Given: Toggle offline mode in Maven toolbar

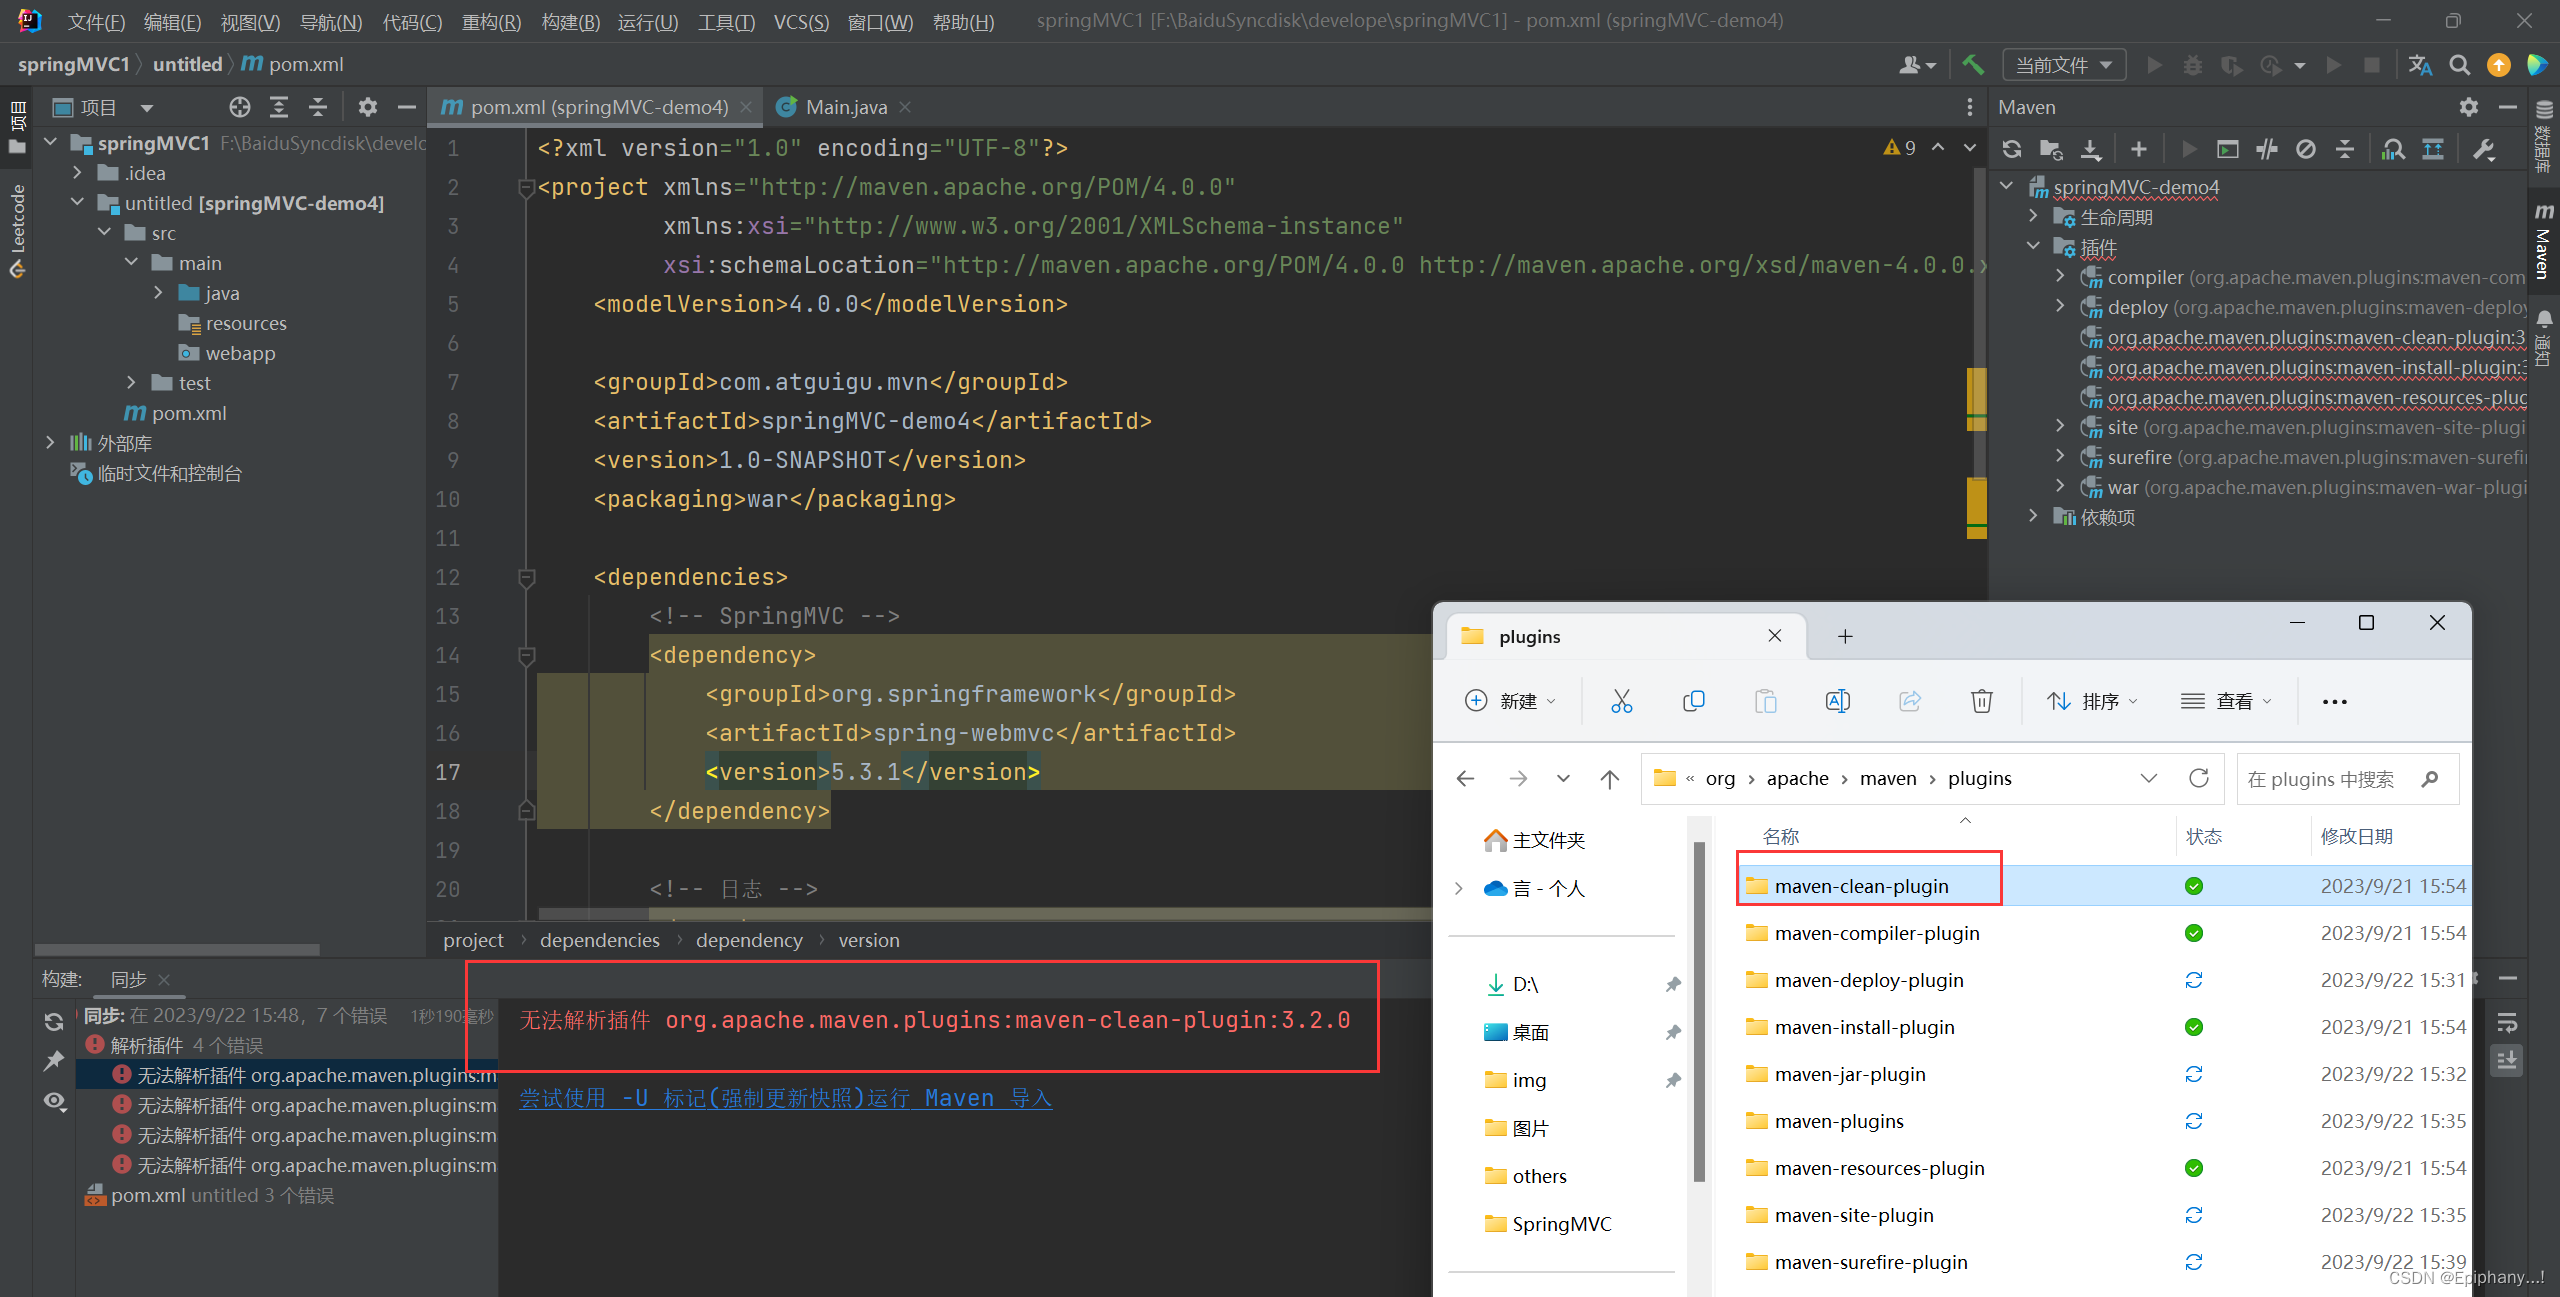Looking at the screenshot, I should tap(2267, 150).
